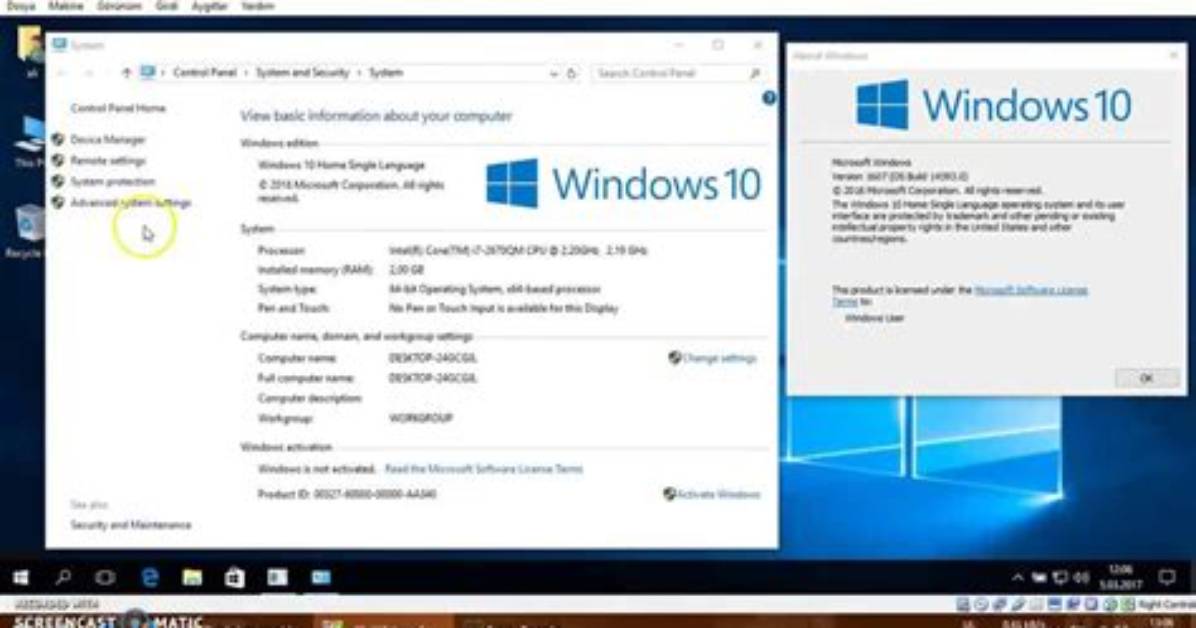
Task: Click the VirtualBox optical disc status icon
Action: (982, 605)
